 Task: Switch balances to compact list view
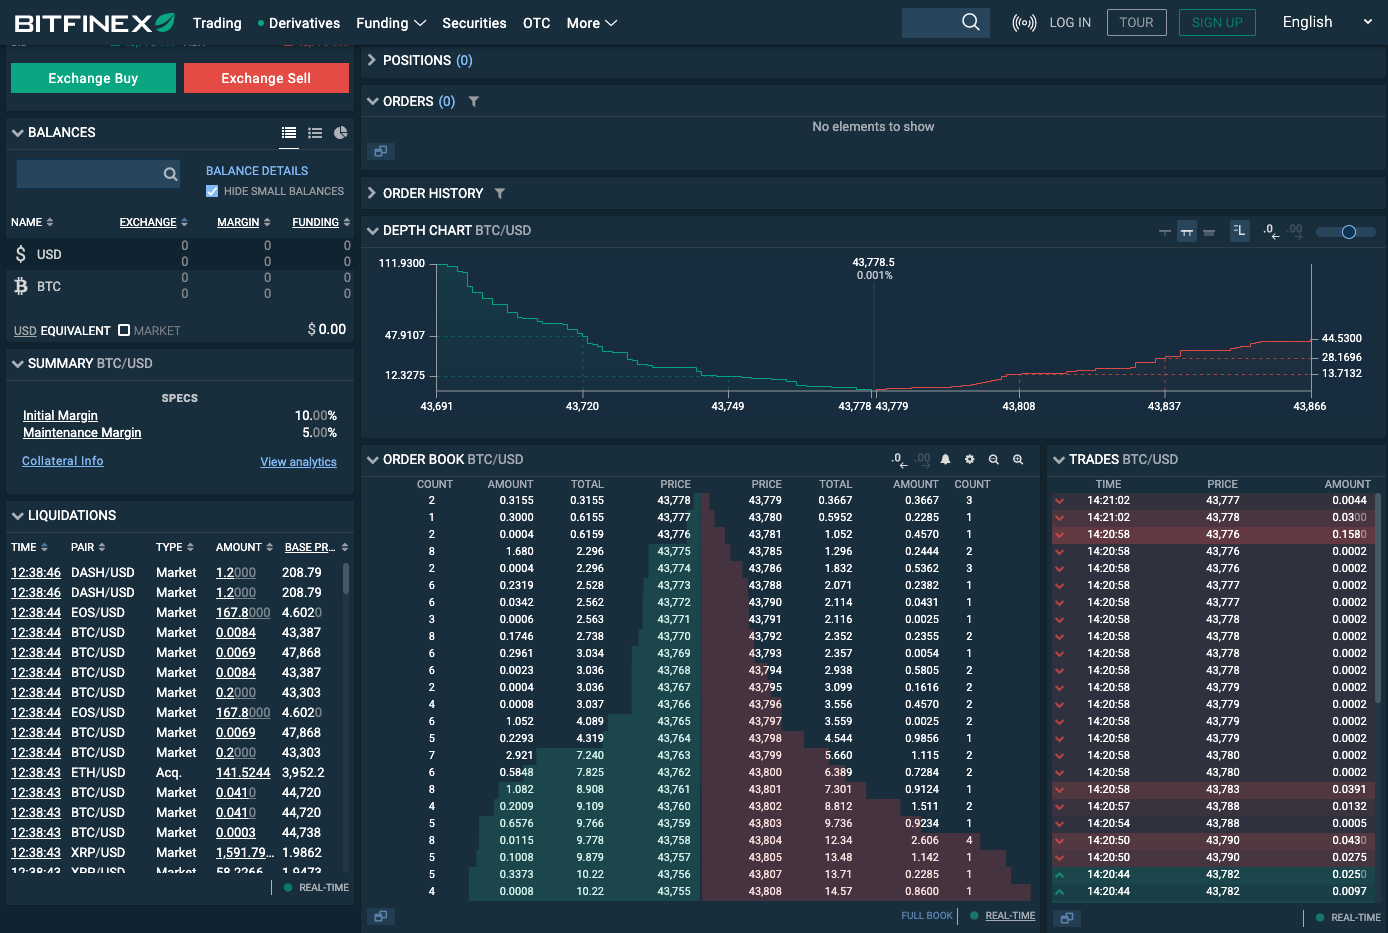point(315,132)
